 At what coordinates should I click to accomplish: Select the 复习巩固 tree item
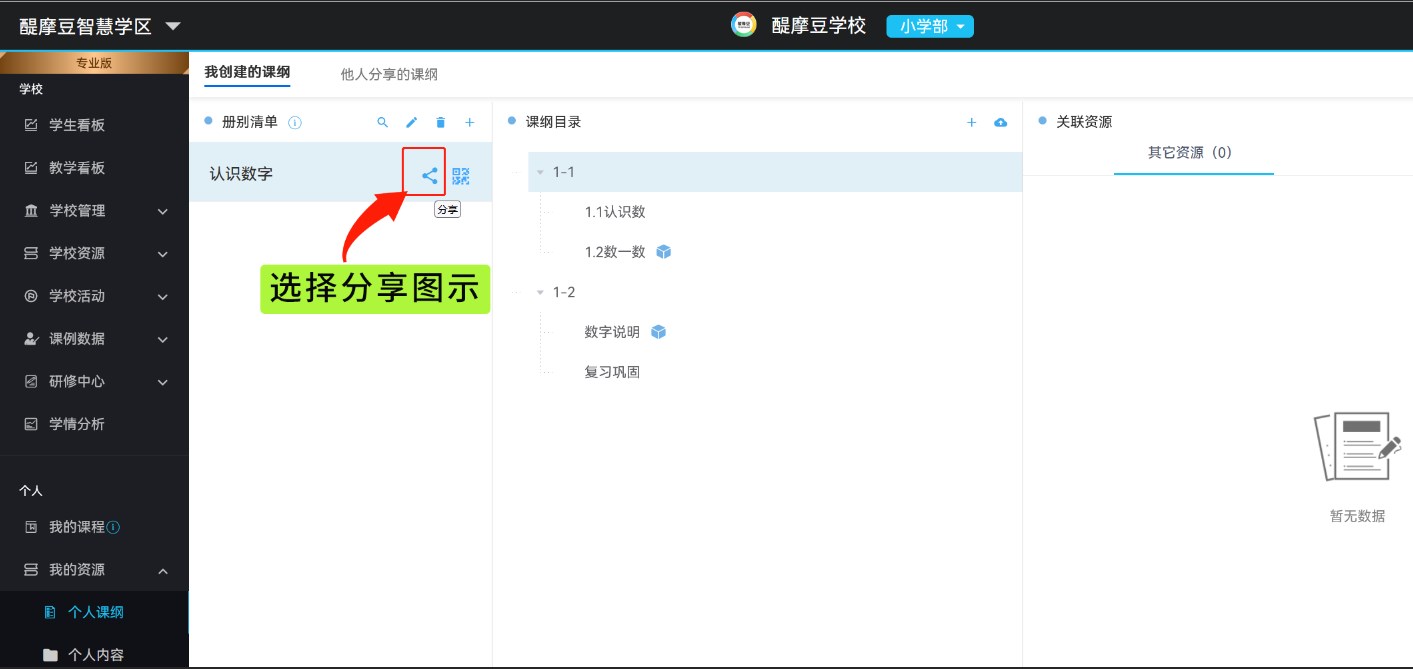(612, 372)
